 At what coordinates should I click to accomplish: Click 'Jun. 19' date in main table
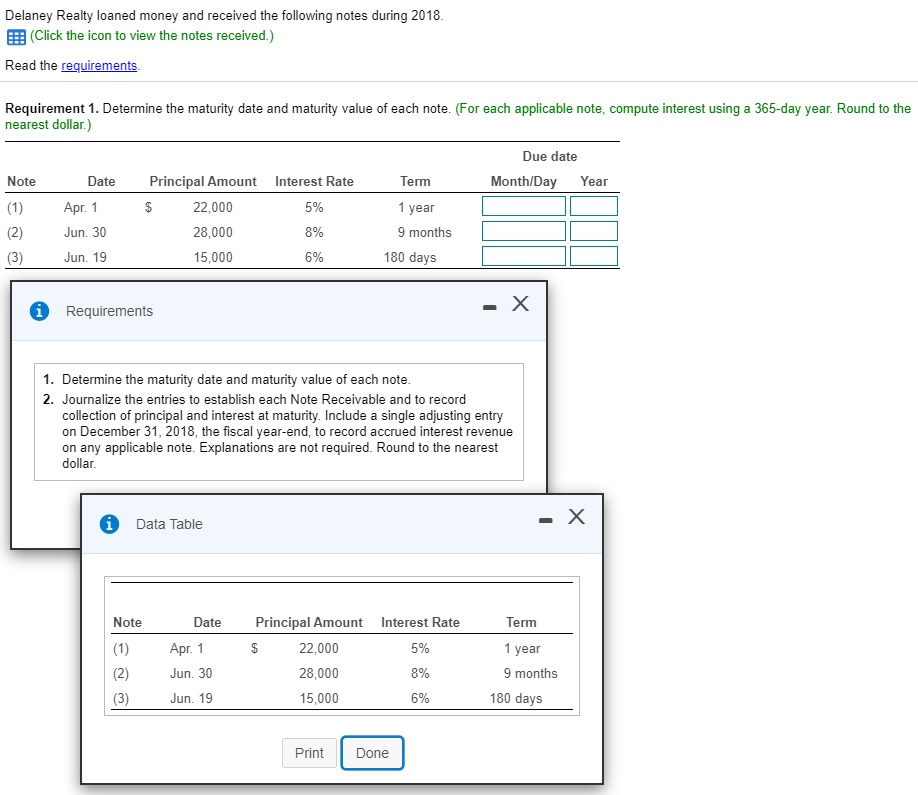(85, 258)
